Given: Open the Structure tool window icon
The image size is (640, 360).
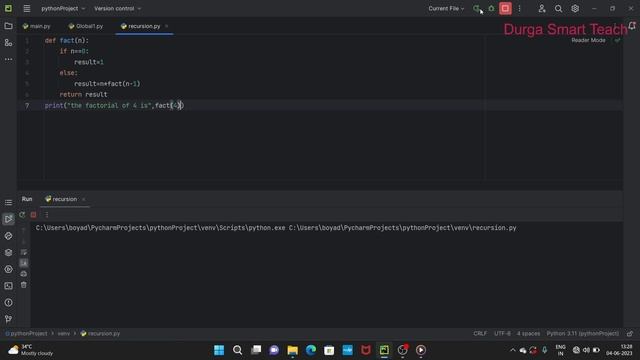Looking at the screenshot, I should (x=8, y=43).
